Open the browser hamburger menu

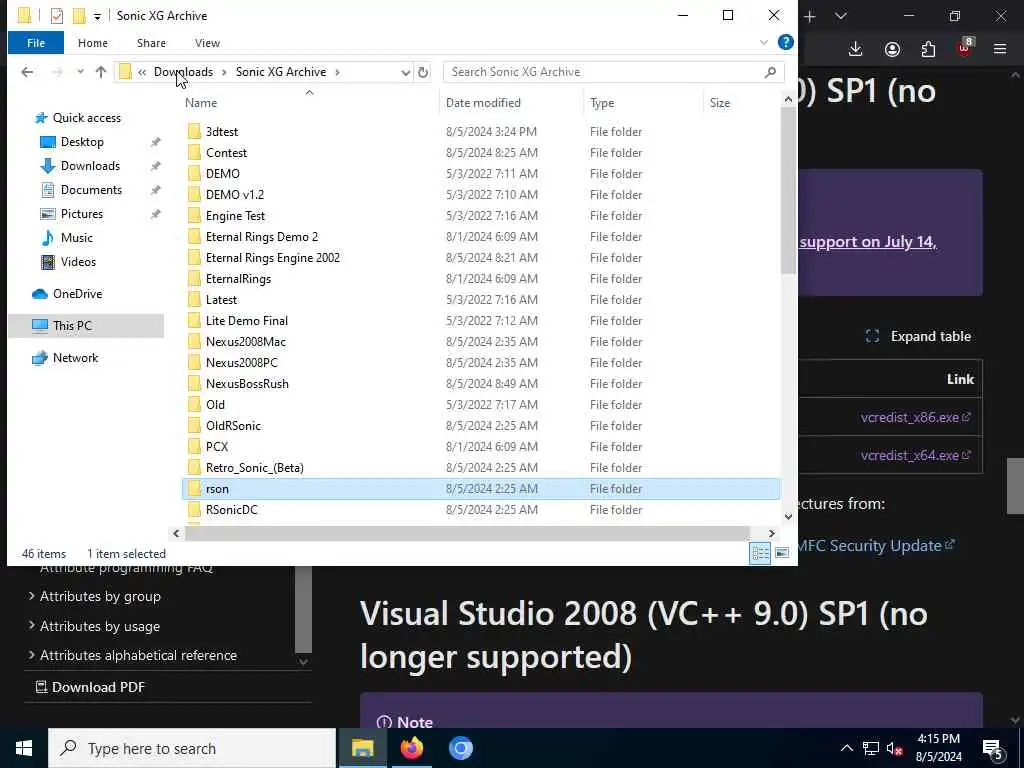(1000, 49)
